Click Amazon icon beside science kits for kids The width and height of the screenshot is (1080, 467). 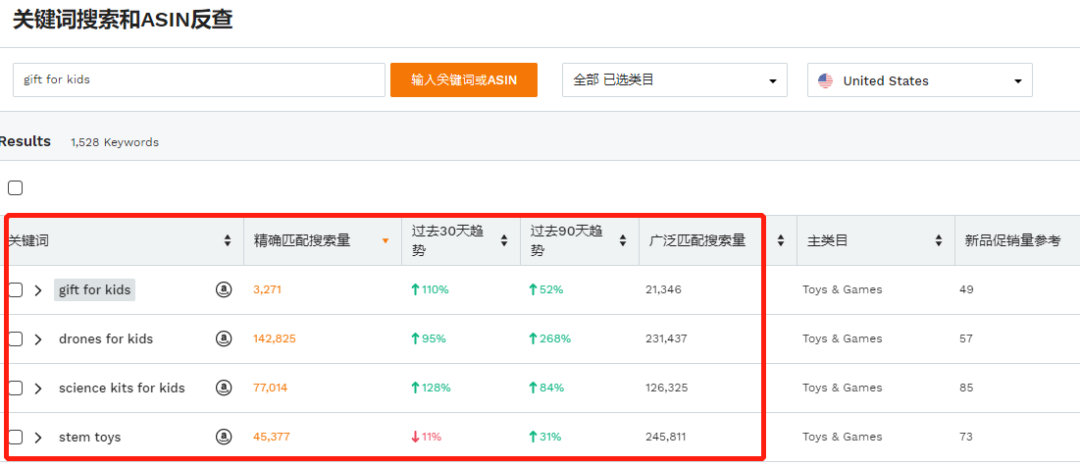coord(224,388)
